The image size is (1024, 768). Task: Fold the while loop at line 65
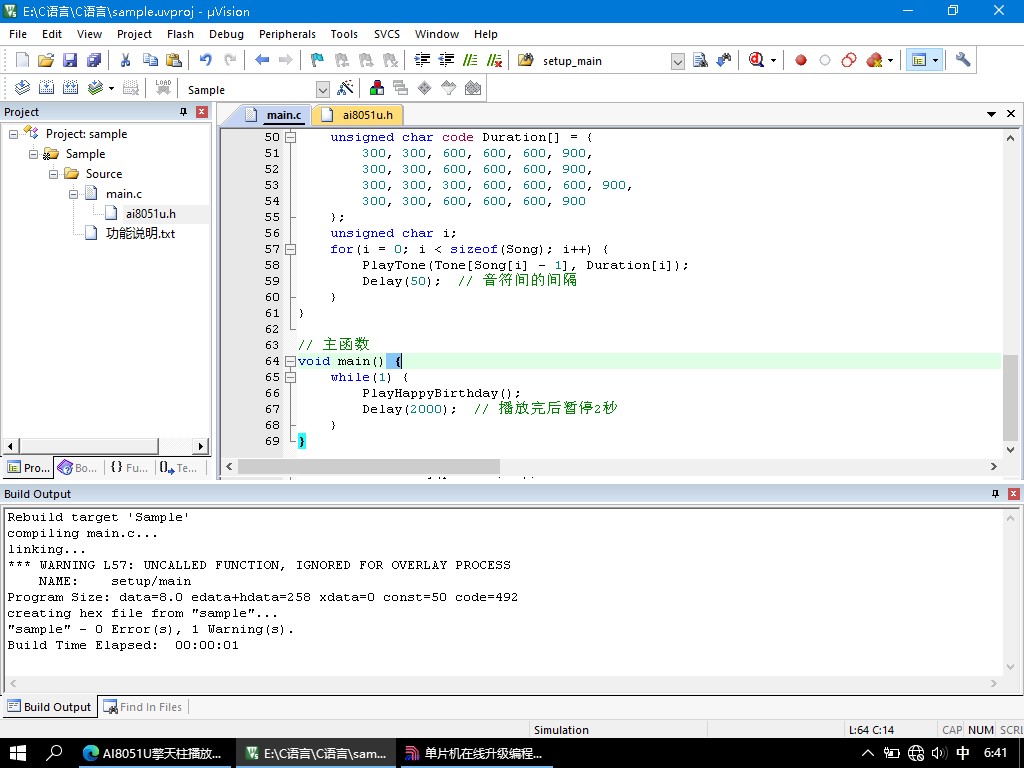(291, 377)
